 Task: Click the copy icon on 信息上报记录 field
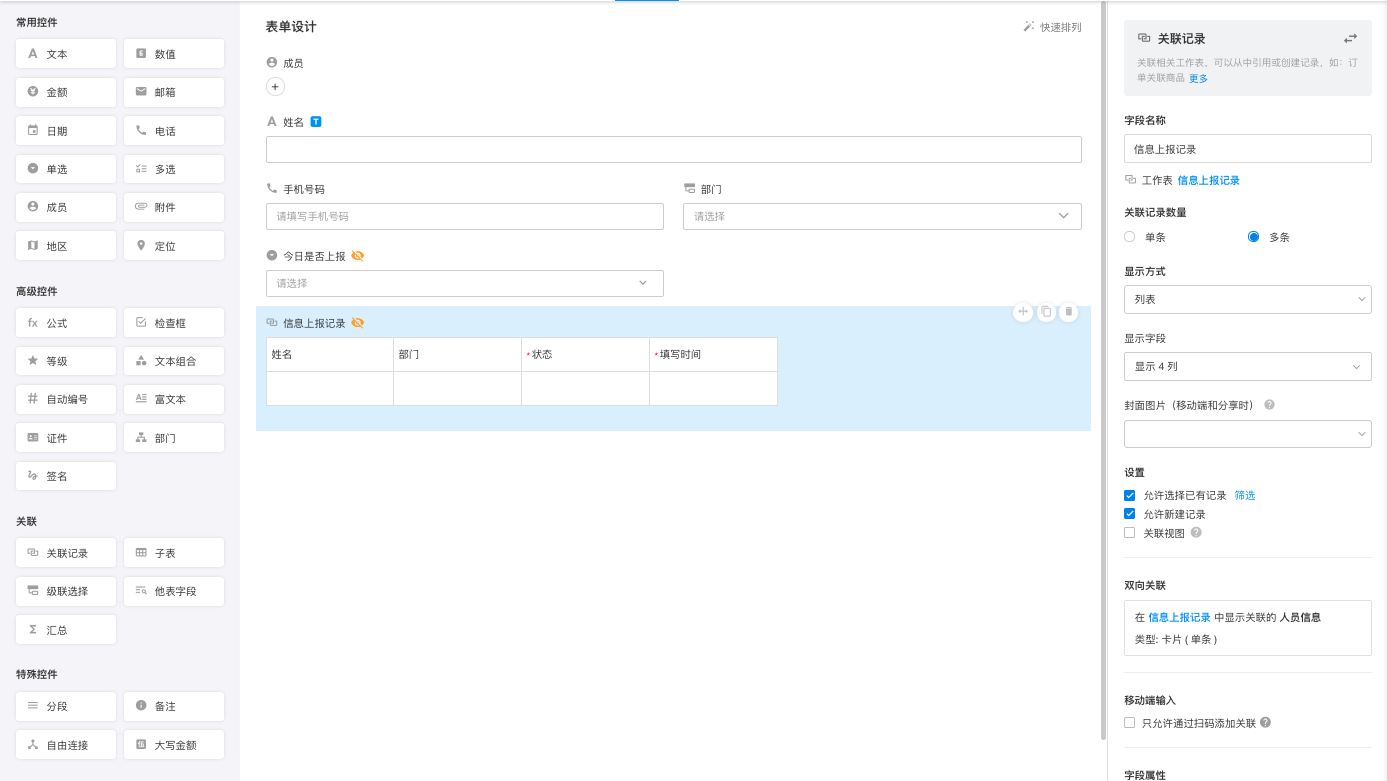tap(1046, 312)
